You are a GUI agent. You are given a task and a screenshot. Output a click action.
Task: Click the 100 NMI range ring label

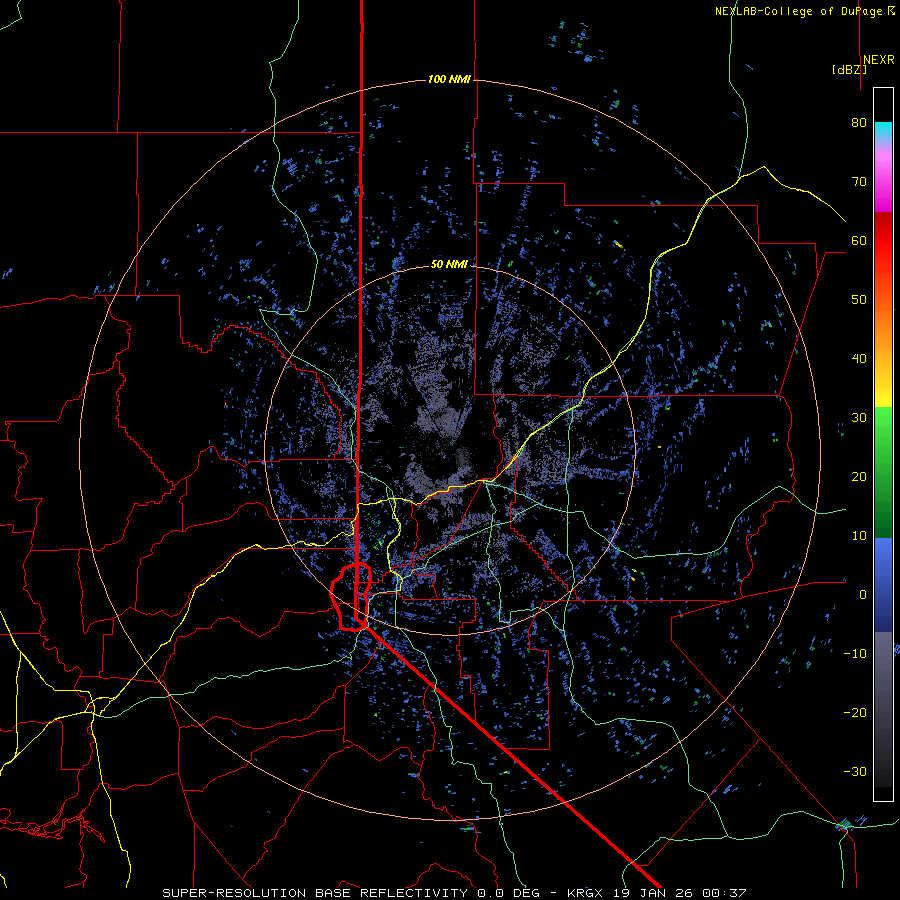click(x=449, y=79)
